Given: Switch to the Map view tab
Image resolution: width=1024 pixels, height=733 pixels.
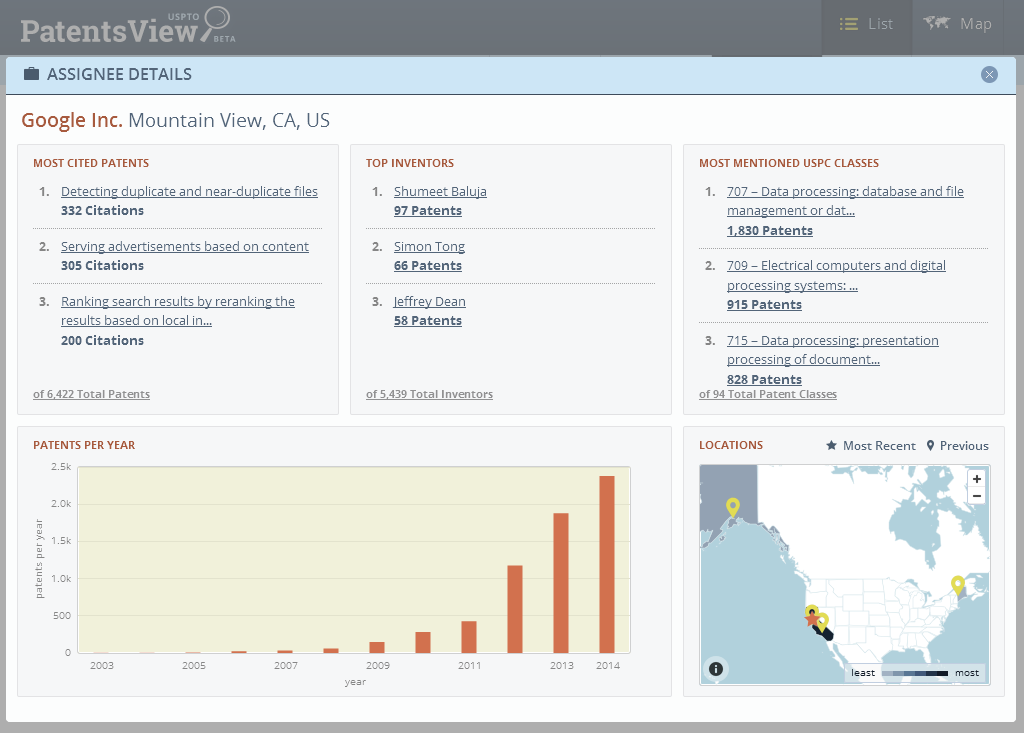Looking at the screenshot, I should pyautogui.click(x=957, y=24).
